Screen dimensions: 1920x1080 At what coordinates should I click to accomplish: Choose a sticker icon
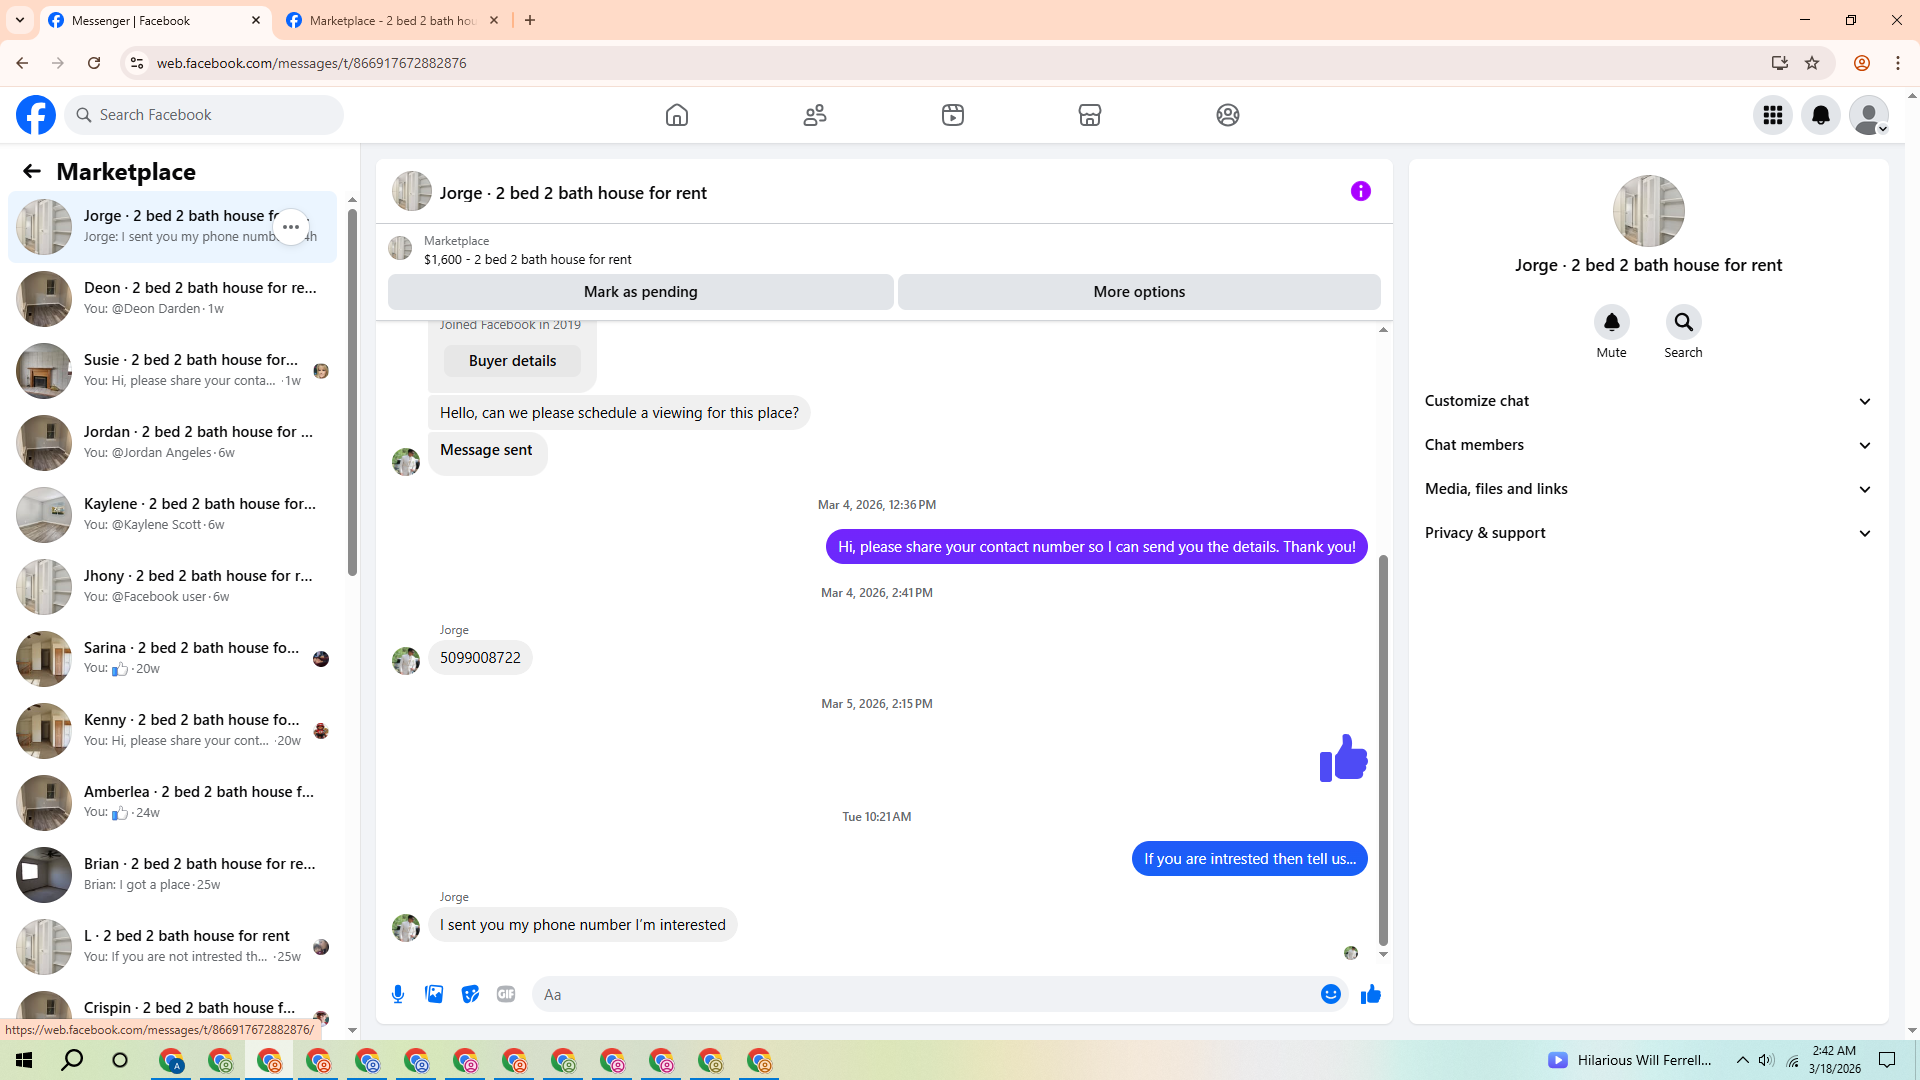[x=470, y=994]
